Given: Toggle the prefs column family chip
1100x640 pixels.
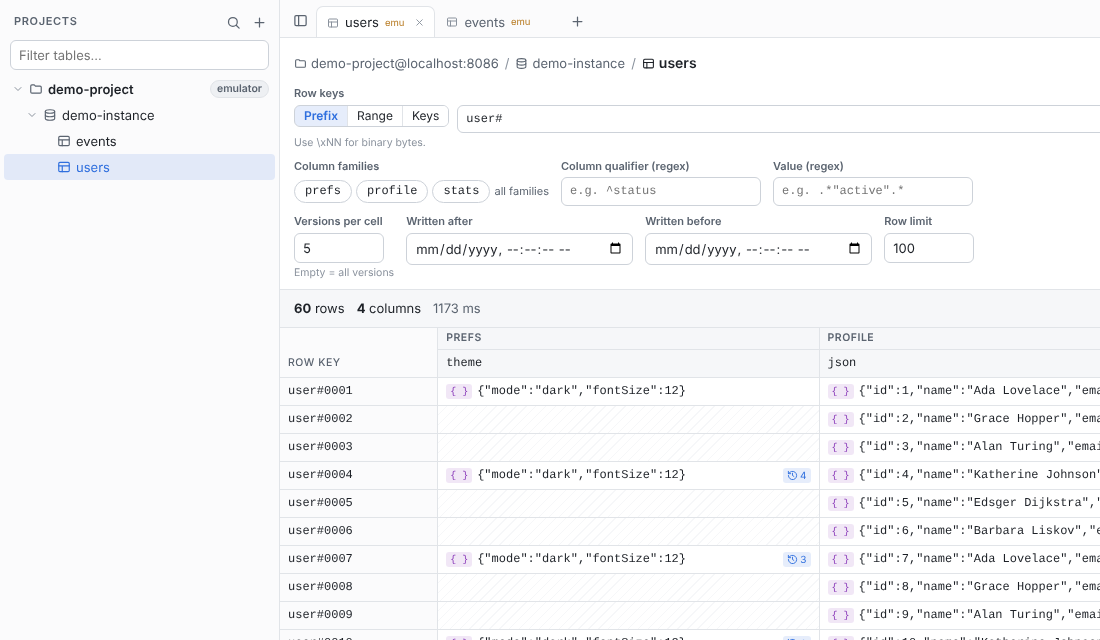Looking at the screenshot, I should pyautogui.click(x=323, y=191).
